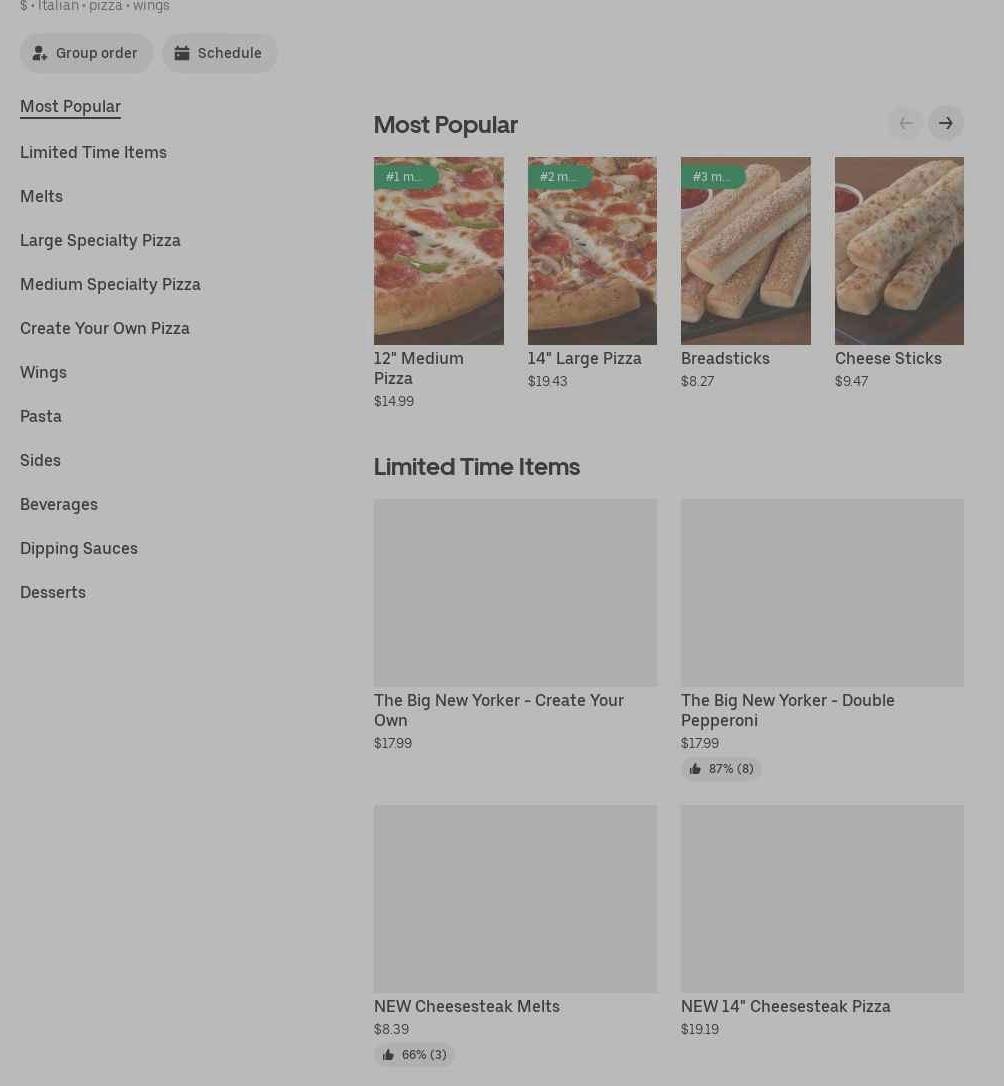1004x1086 pixels.
Task: Open the 12" Medium Pizza photo
Action: (x=438, y=251)
